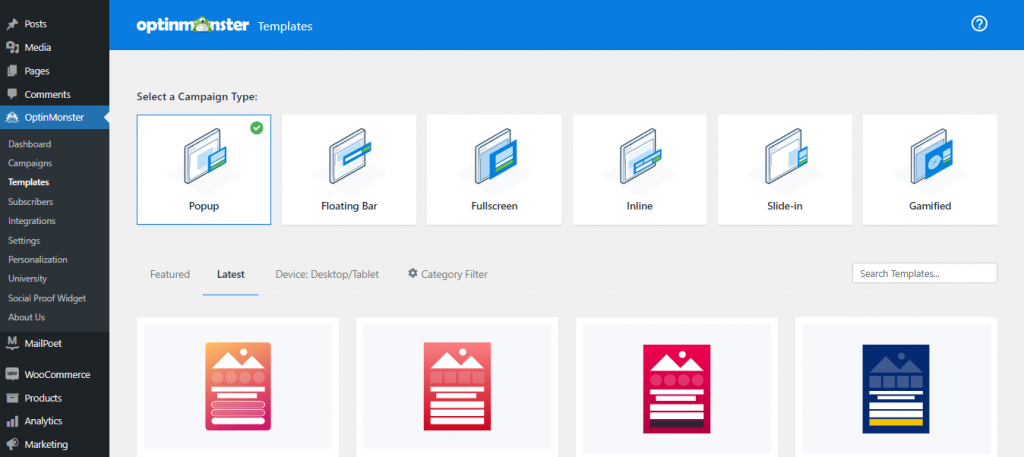Focus the Search Templates input field
Image resolution: width=1024 pixels, height=457 pixels.
click(x=924, y=274)
